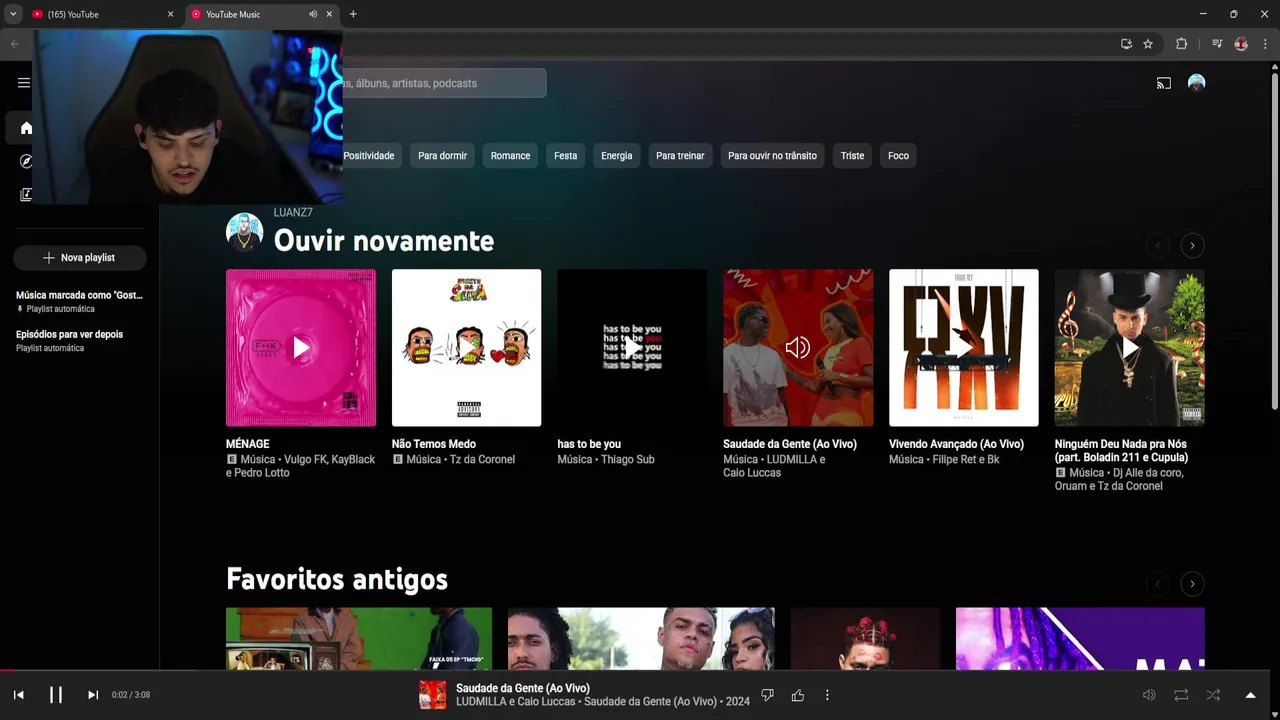Click the LUANZ7 profile picture
This screenshot has height=720, width=1280.
[x=244, y=231]
